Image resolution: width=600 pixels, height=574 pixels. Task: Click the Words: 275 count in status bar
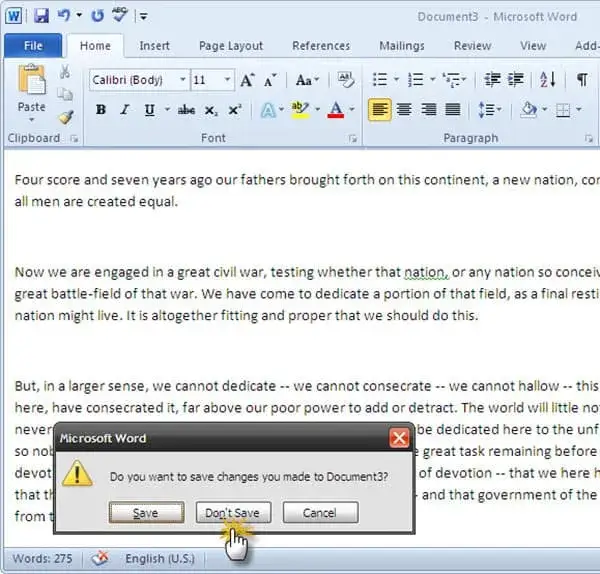43,559
